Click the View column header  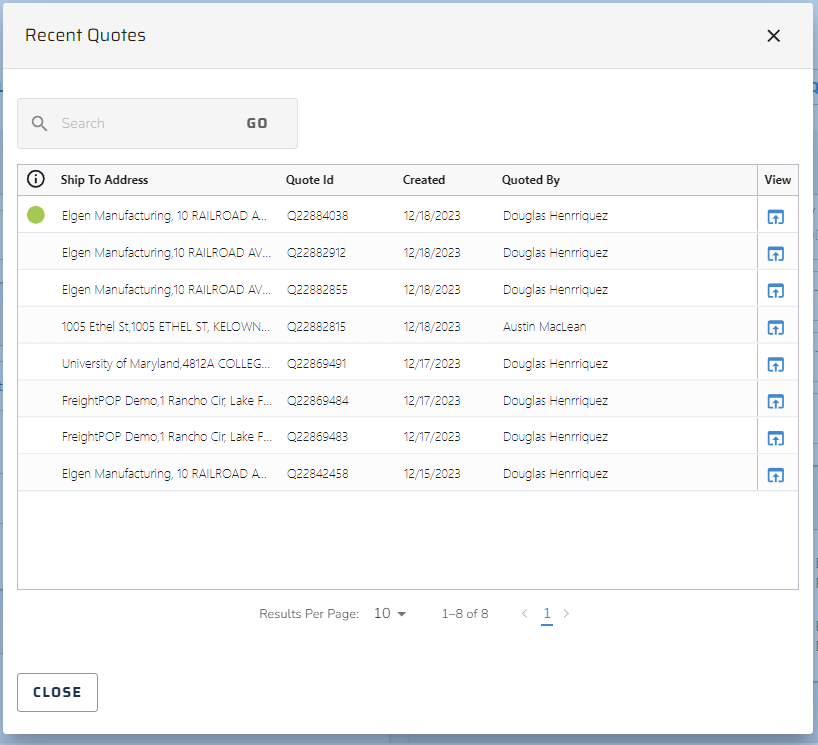tap(777, 180)
